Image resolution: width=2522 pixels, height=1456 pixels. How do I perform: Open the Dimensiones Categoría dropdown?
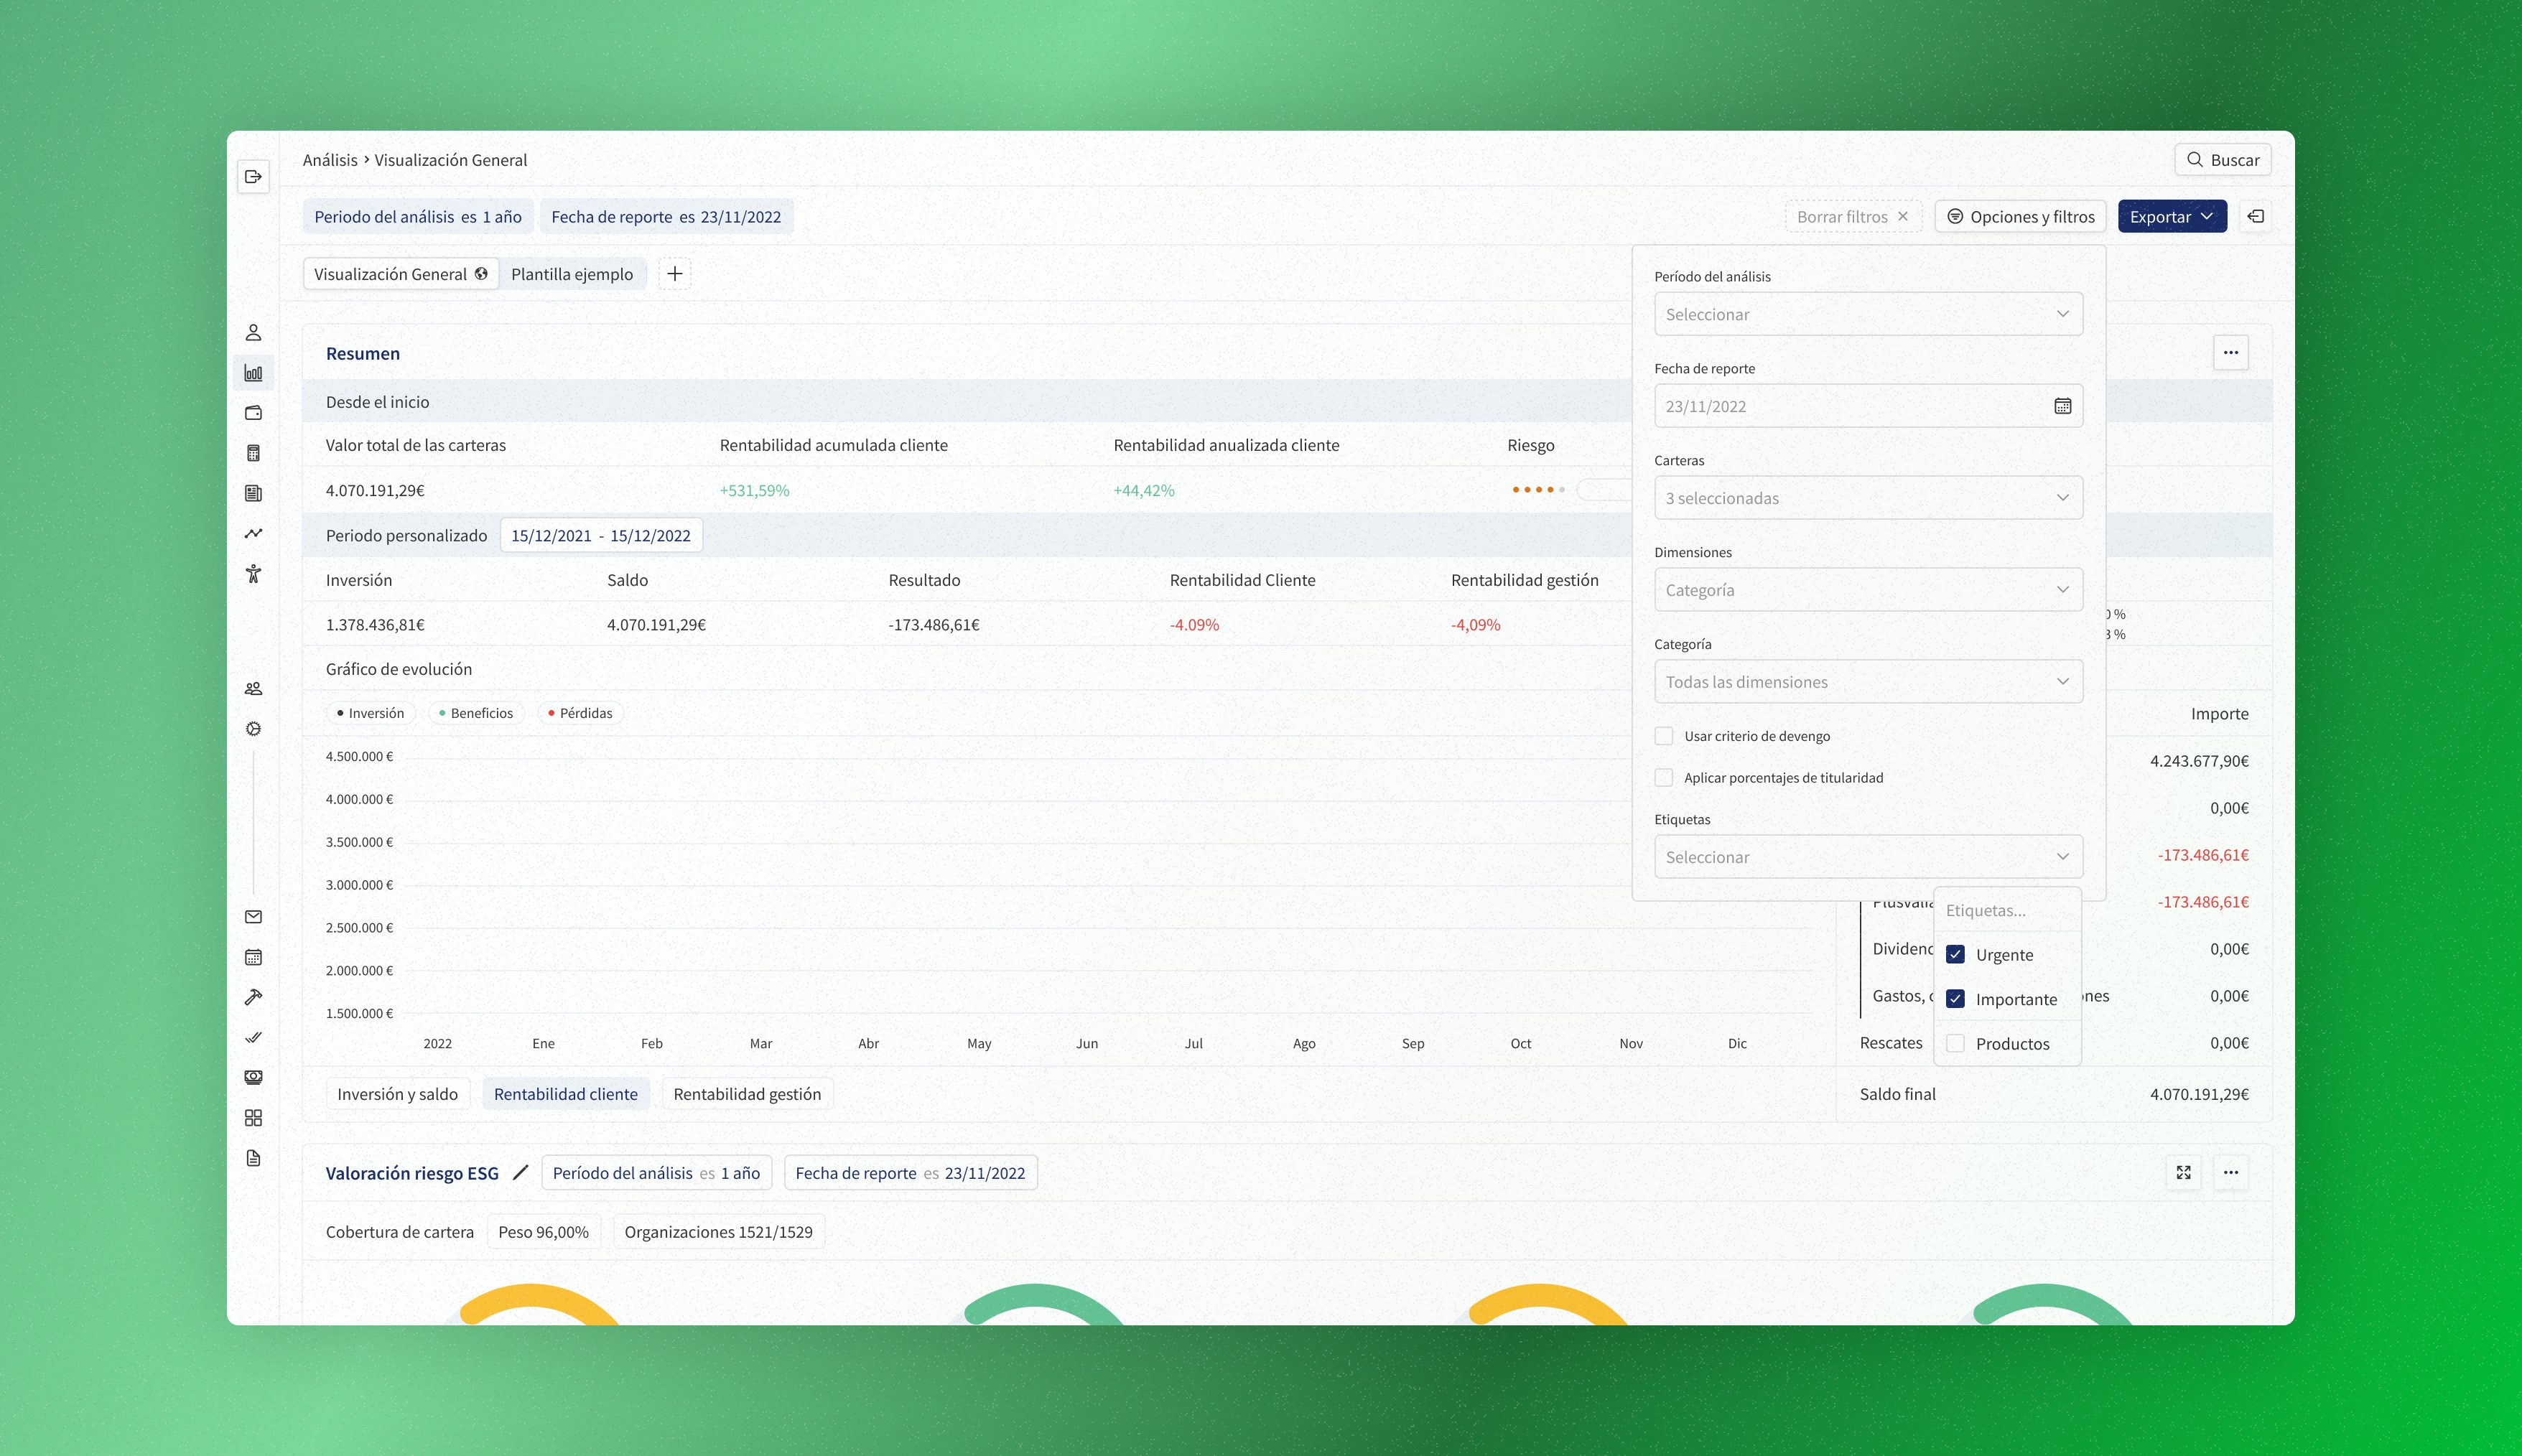click(1868, 589)
